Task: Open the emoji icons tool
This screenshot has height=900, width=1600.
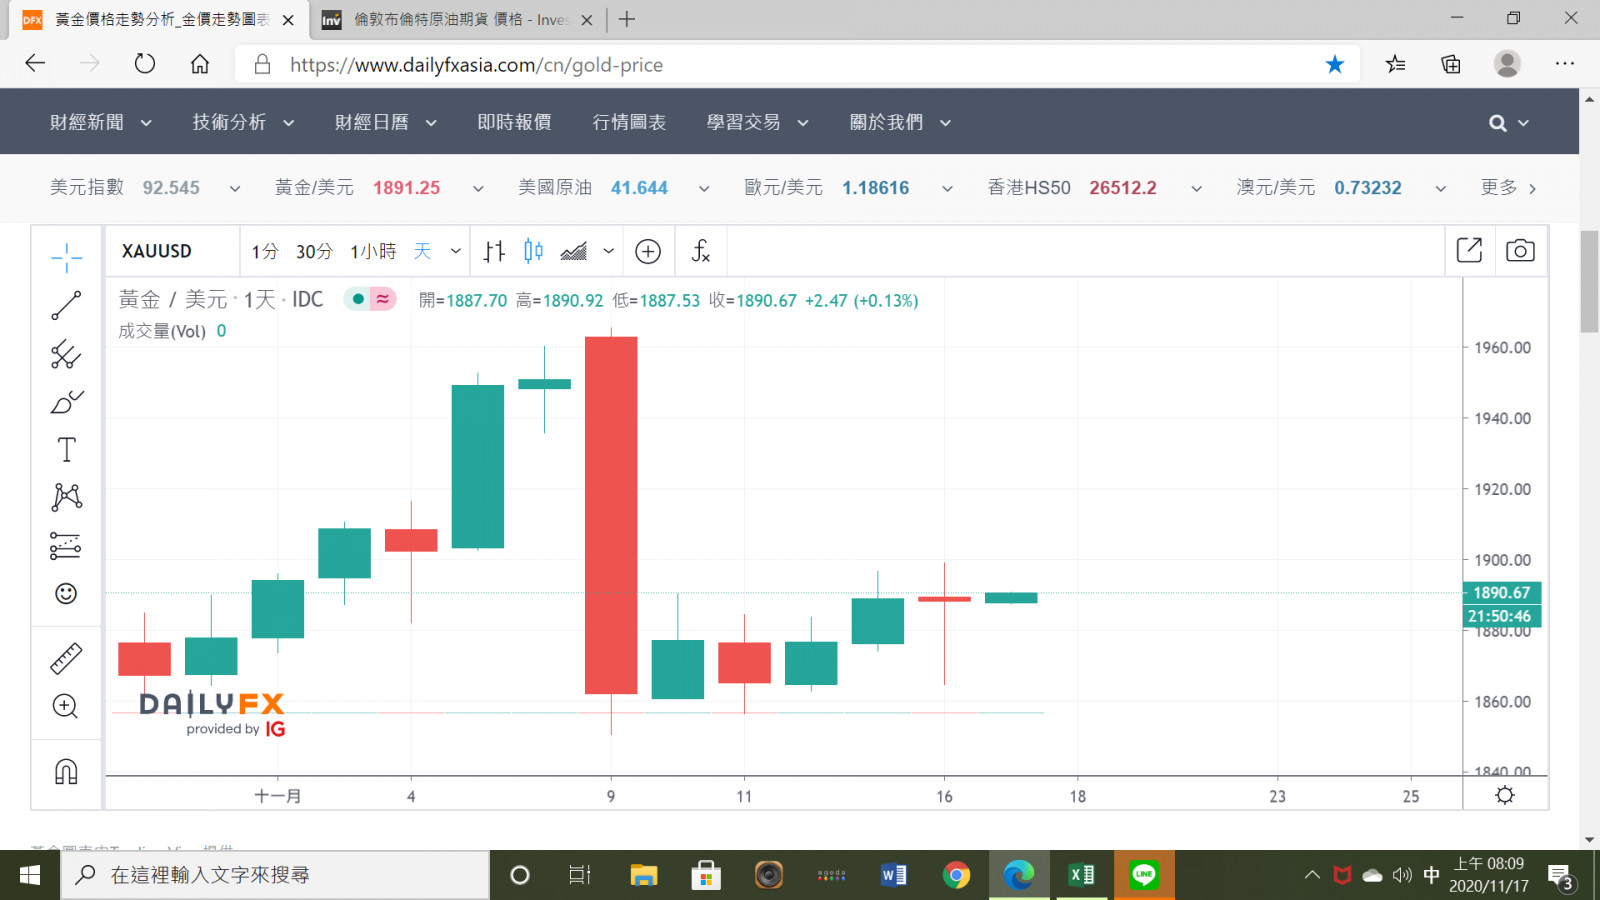Action: pos(66,594)
